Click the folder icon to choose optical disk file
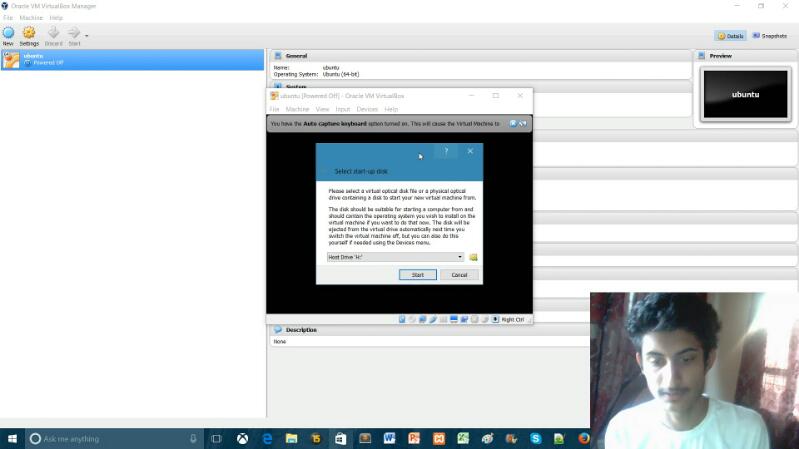Viewport: 799px width, 449px height. tap(473, 257)
